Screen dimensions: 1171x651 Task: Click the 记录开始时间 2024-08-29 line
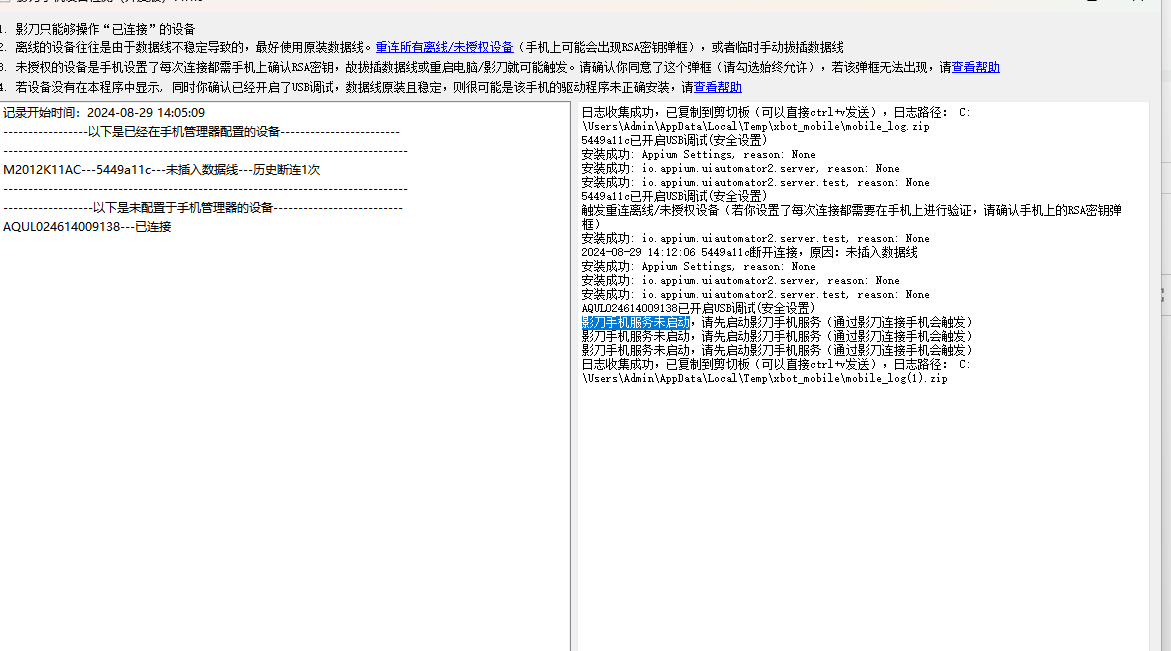click(104, 113)
